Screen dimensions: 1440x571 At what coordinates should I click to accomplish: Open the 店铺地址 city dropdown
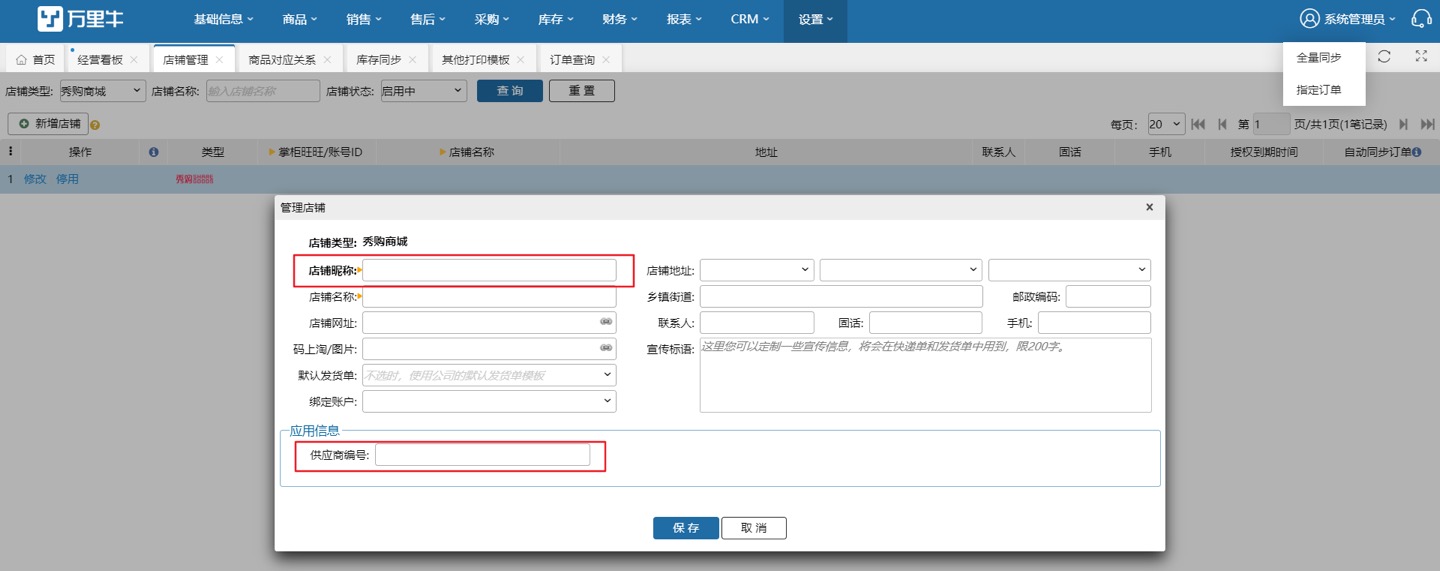(x=901, y=270)
